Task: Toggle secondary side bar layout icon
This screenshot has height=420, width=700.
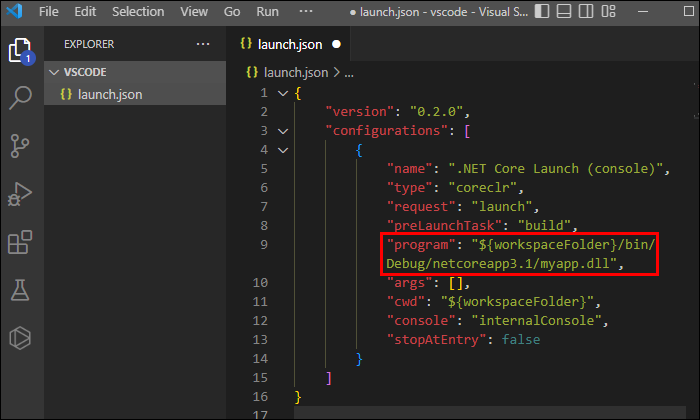Action: click(x=586, y=11)
